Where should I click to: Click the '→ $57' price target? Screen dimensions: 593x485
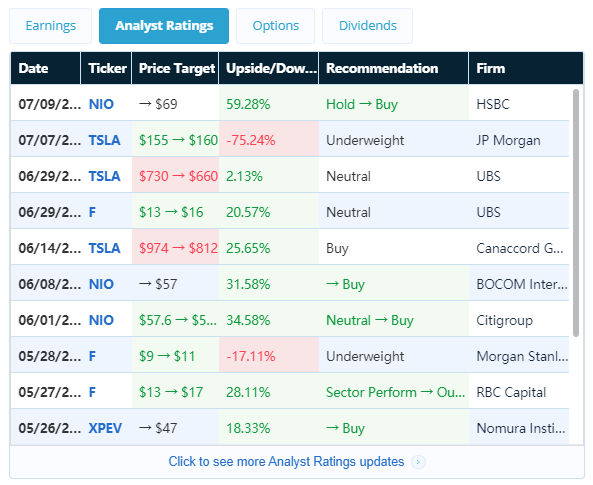158,284
